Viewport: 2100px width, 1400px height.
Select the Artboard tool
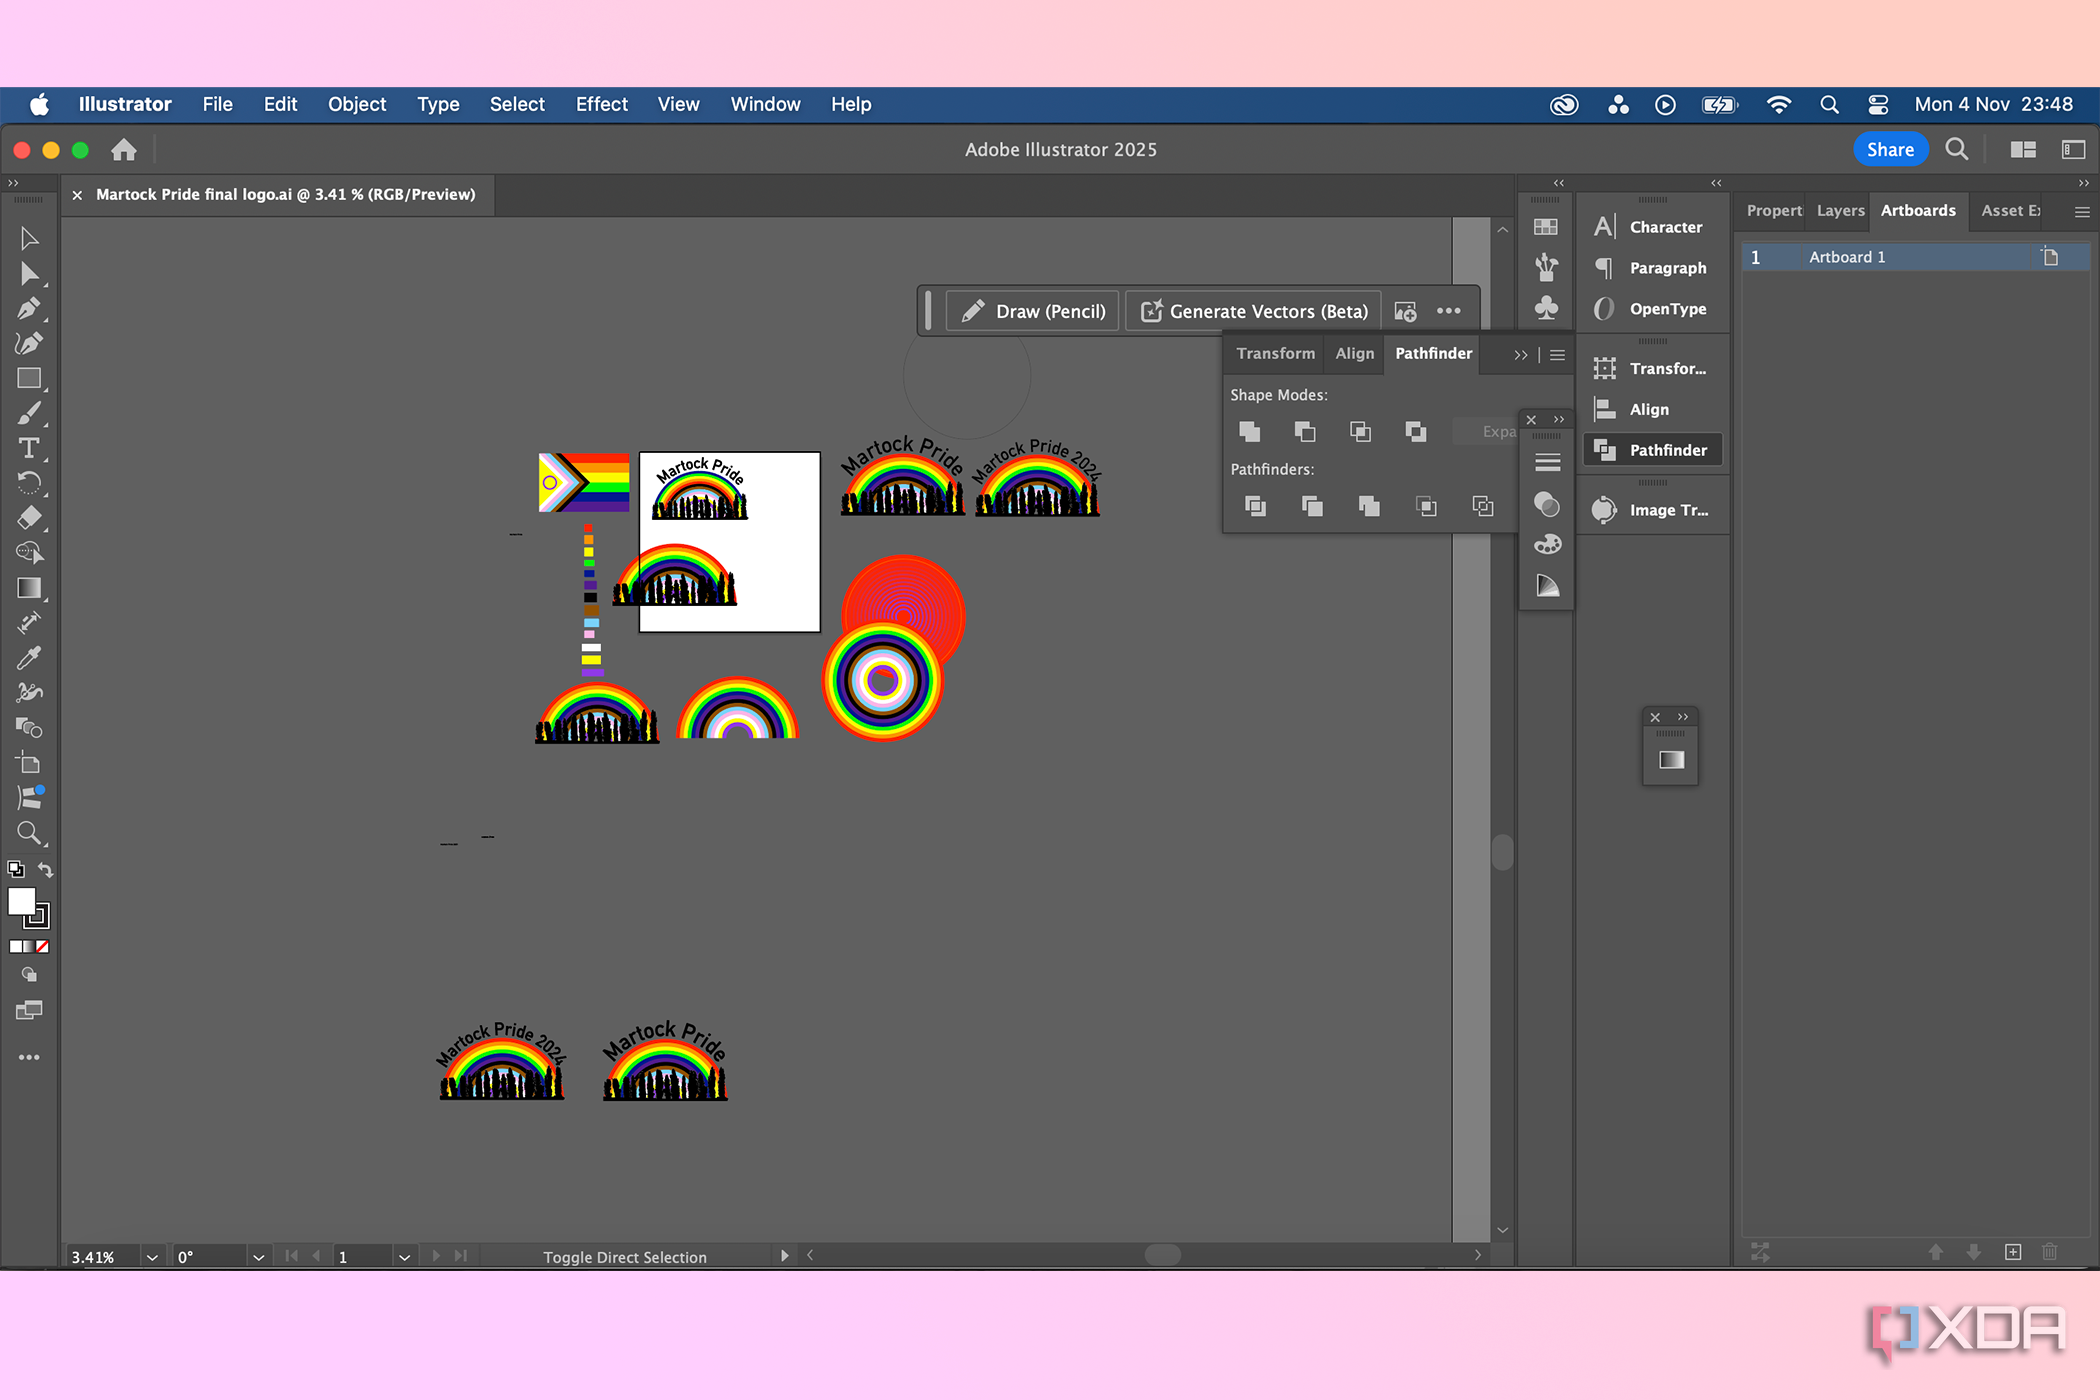click(x=29, y=763)
